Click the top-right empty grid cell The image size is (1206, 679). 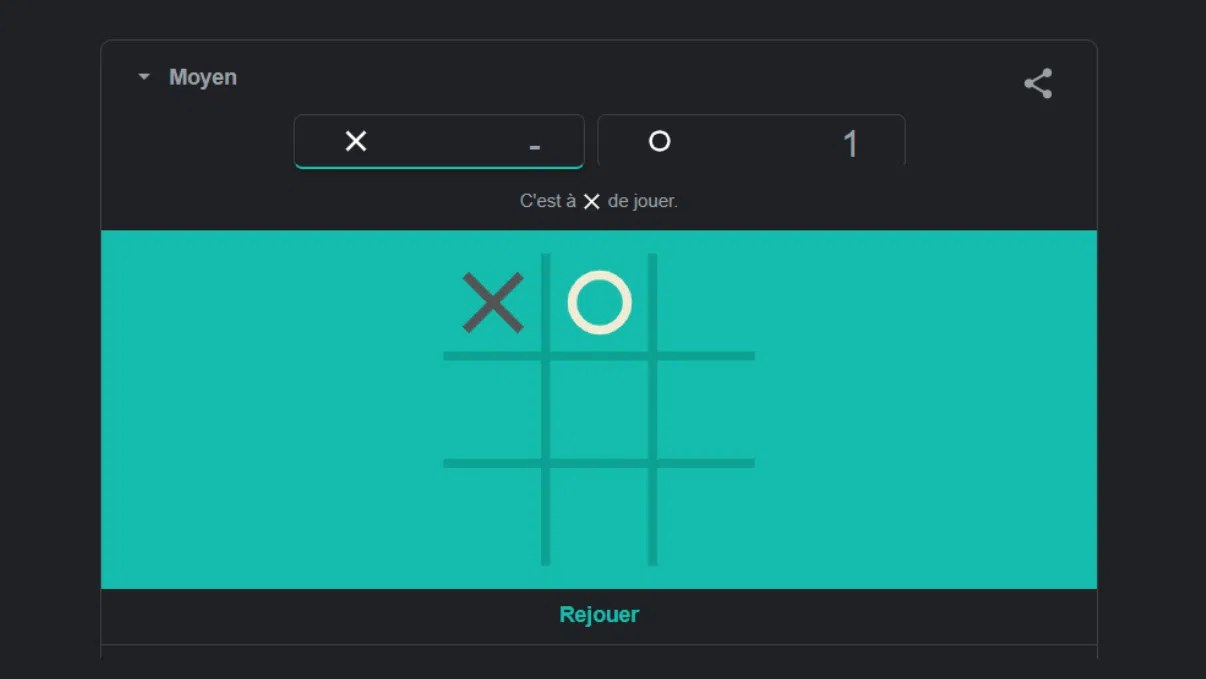pyautogui.click(x=706, y=303)
